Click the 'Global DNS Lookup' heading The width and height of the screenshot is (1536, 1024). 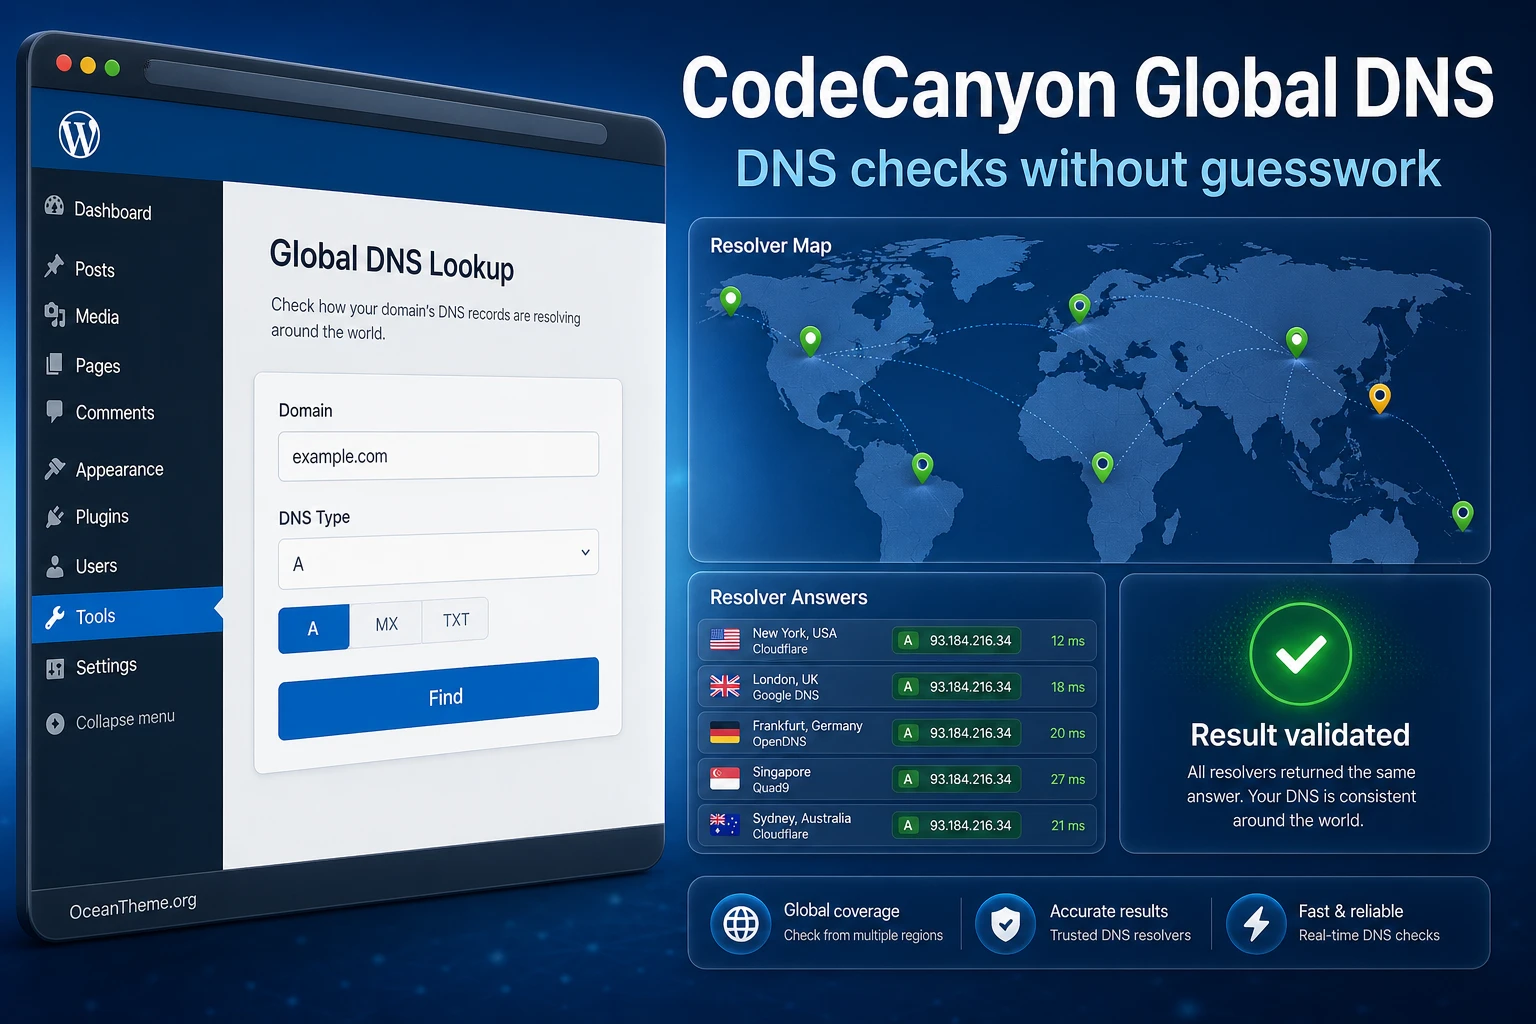click(x=392, y=260)
